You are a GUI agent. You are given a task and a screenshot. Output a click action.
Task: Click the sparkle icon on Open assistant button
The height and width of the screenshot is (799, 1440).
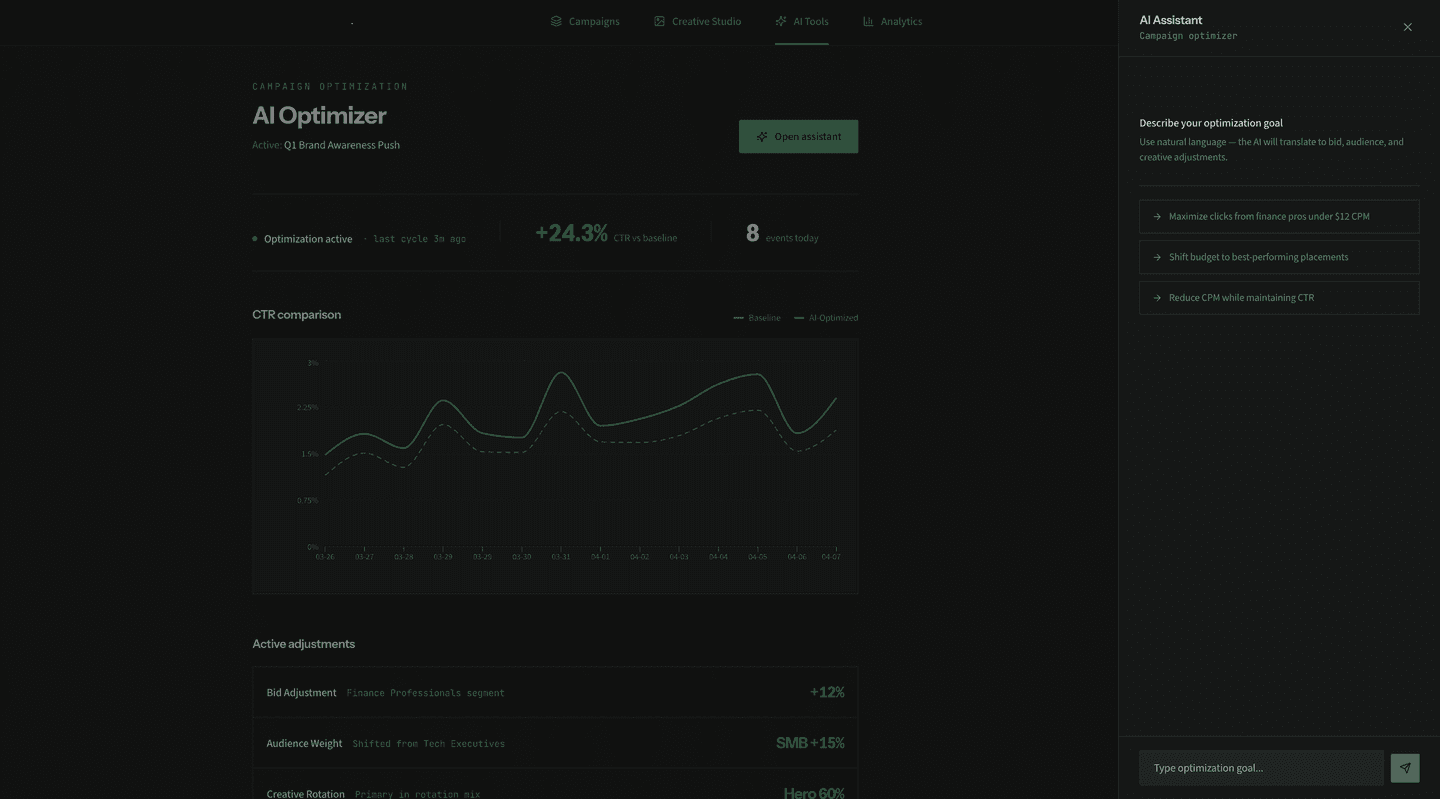(x=762, y=136)
